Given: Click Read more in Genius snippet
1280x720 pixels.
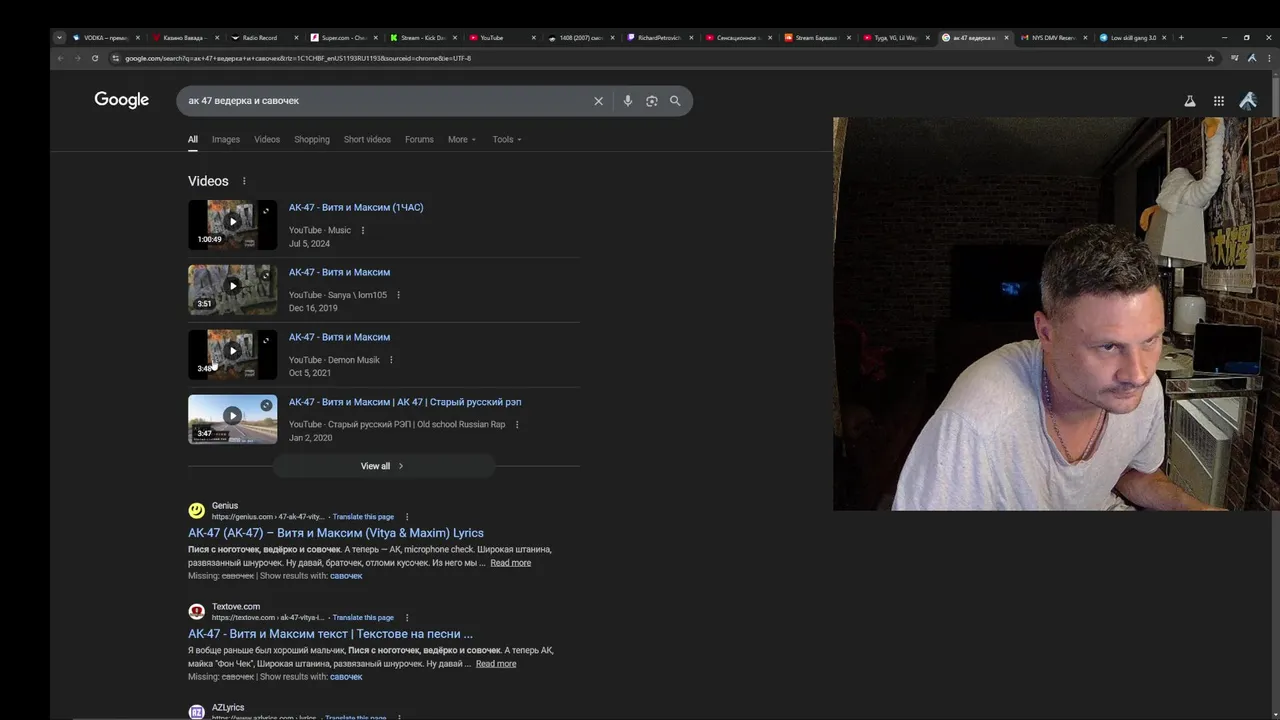Looking at the screenshot, I should (510, 563).
